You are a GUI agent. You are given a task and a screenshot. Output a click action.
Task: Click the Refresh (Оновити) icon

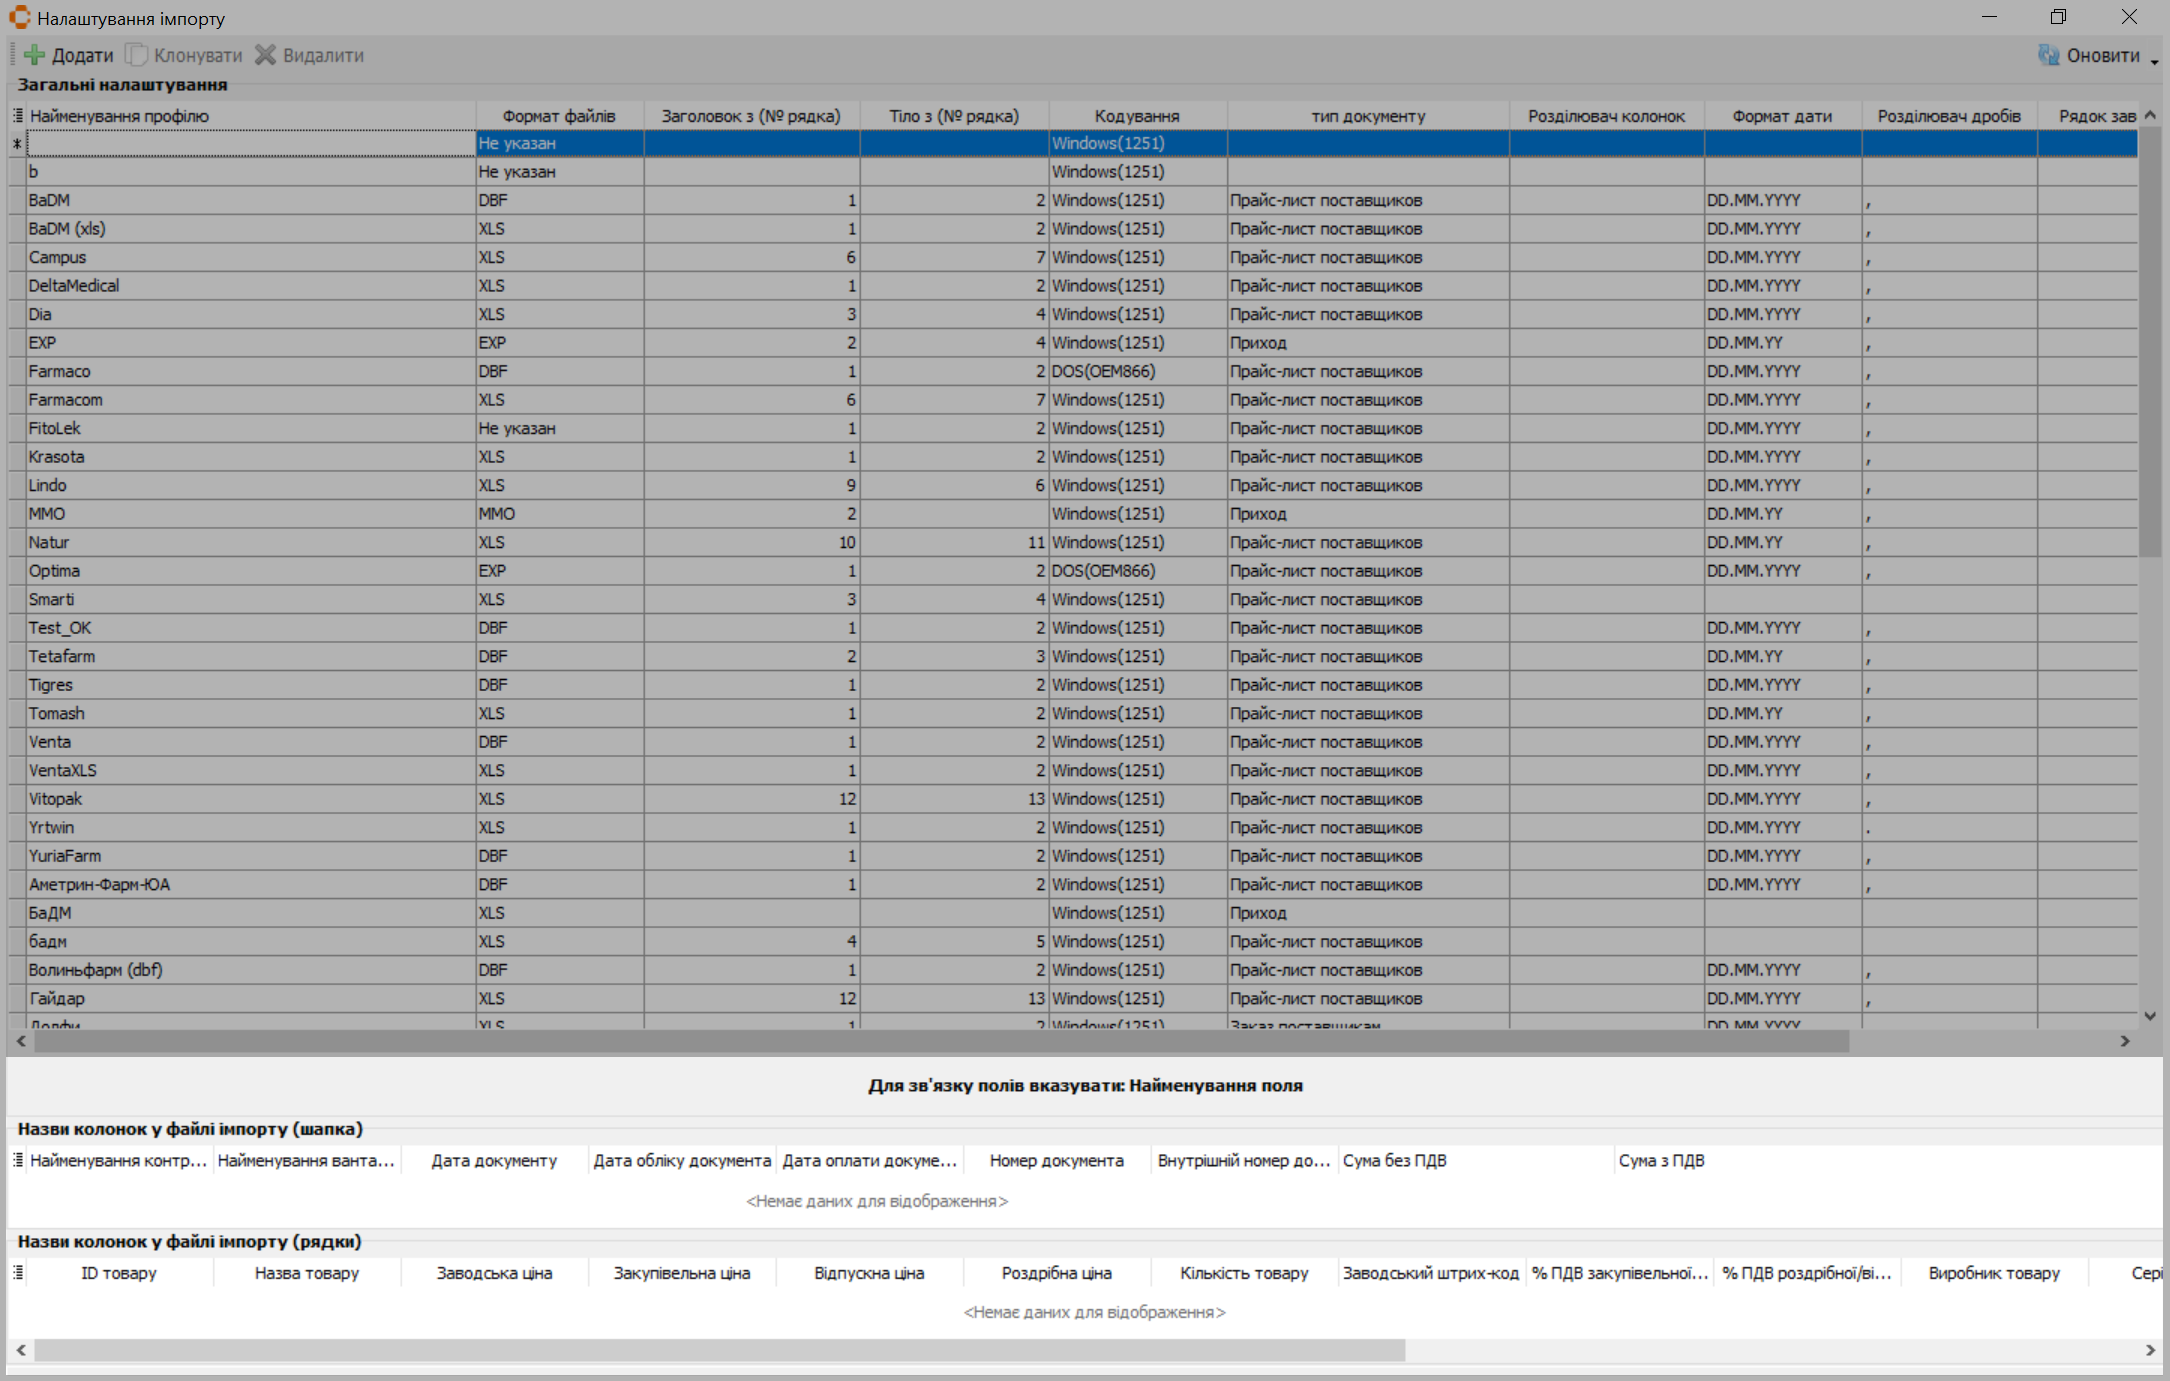pos(2049,55)
